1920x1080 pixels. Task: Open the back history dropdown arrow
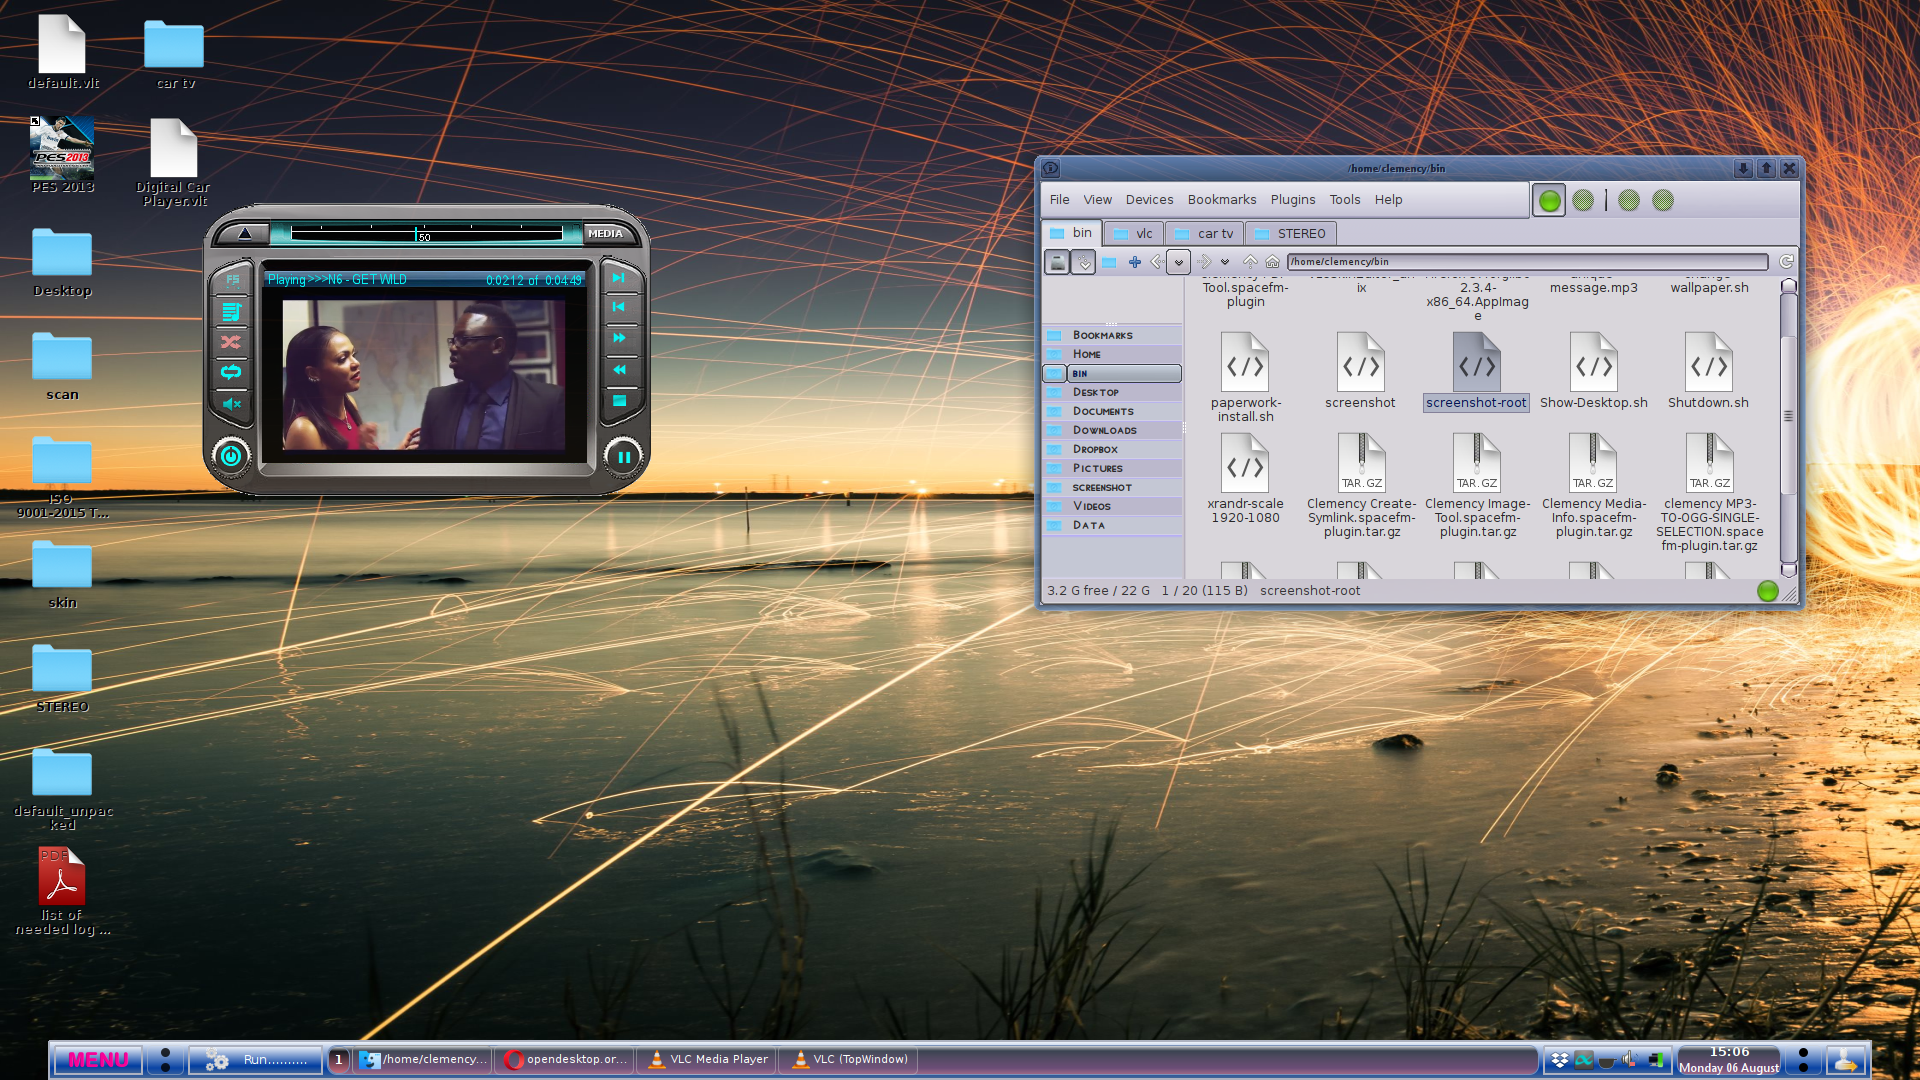point(1179,262)
